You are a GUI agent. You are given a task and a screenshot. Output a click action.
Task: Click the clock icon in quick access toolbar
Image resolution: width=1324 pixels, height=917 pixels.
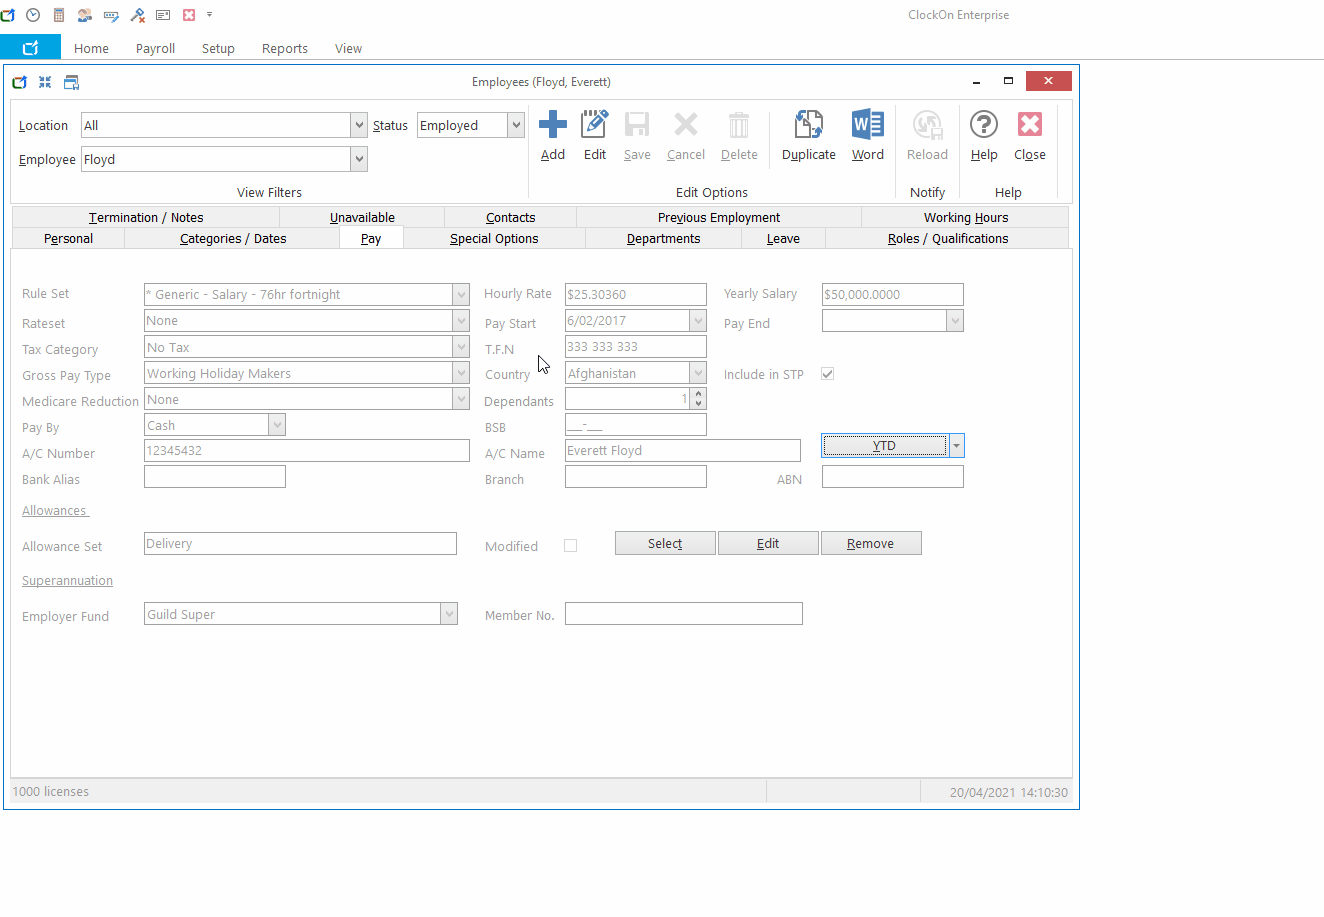coord(33,15)
